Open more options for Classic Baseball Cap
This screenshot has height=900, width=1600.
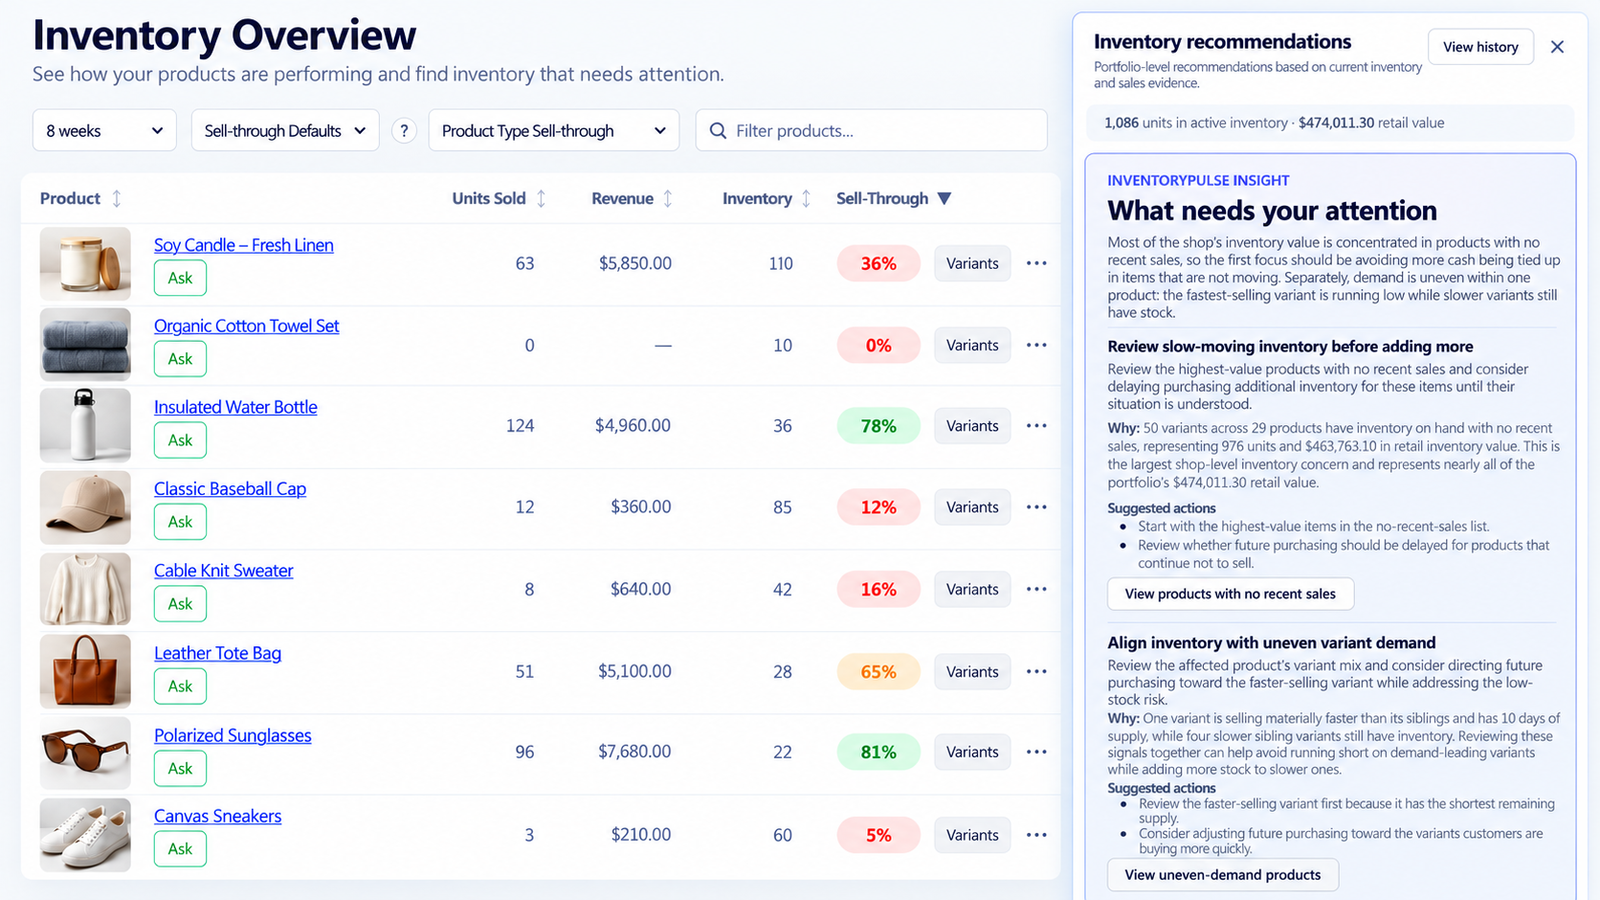[1037, 507]
